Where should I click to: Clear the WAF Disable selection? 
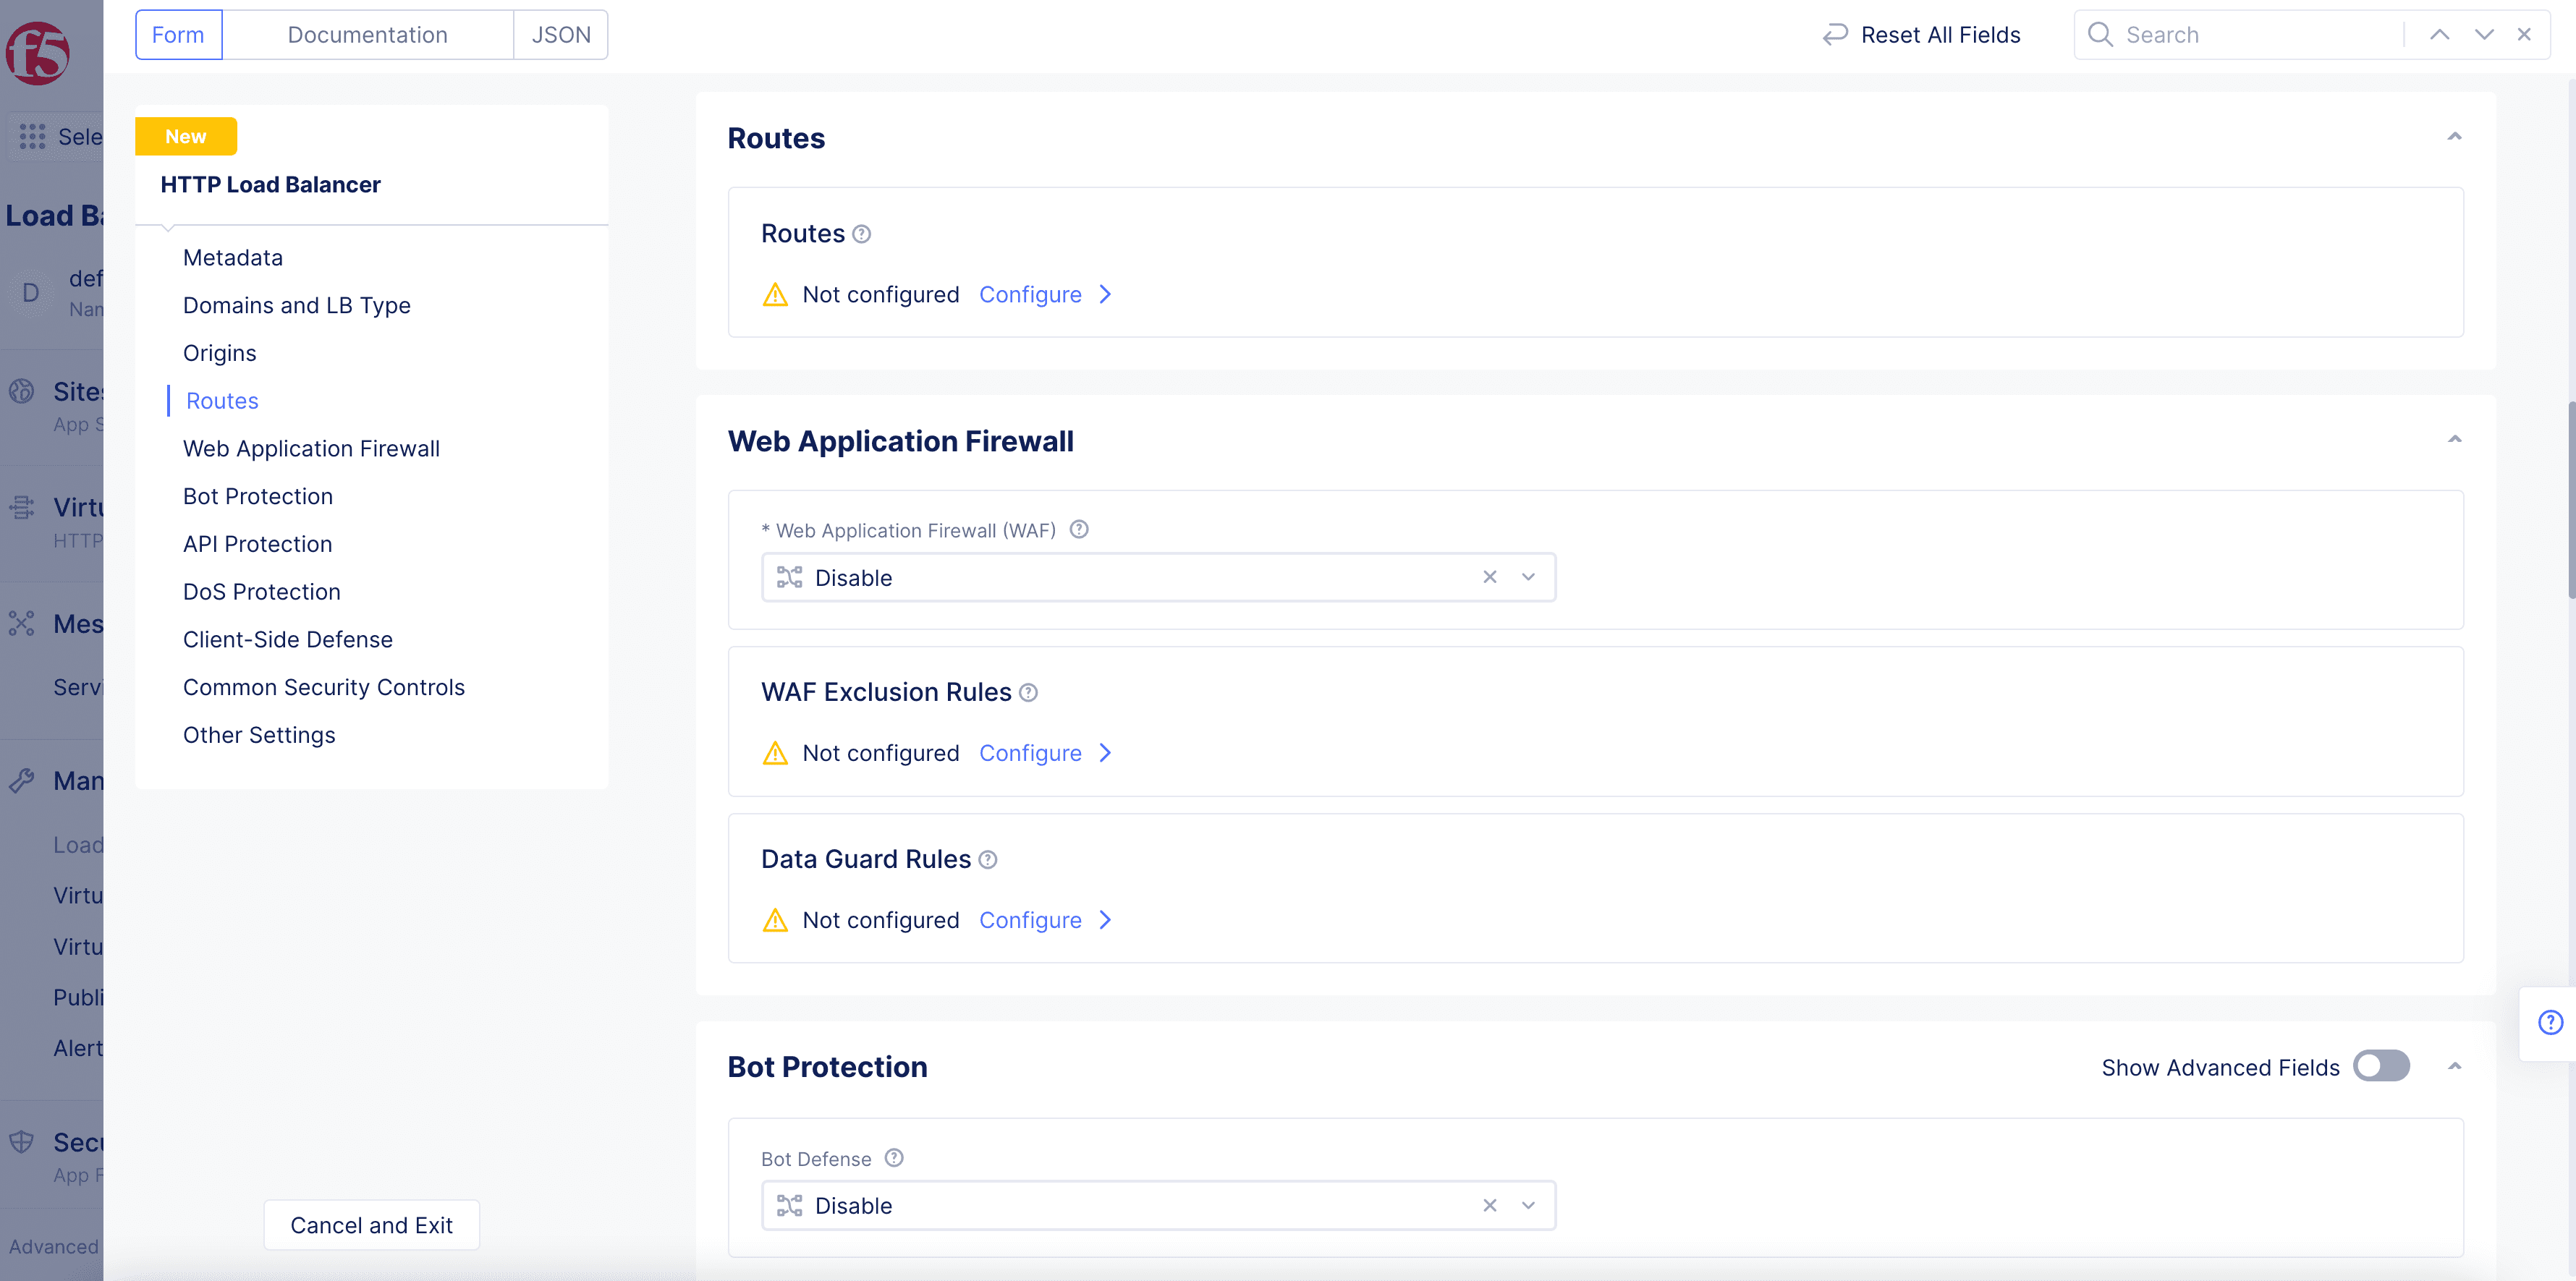1490,577
